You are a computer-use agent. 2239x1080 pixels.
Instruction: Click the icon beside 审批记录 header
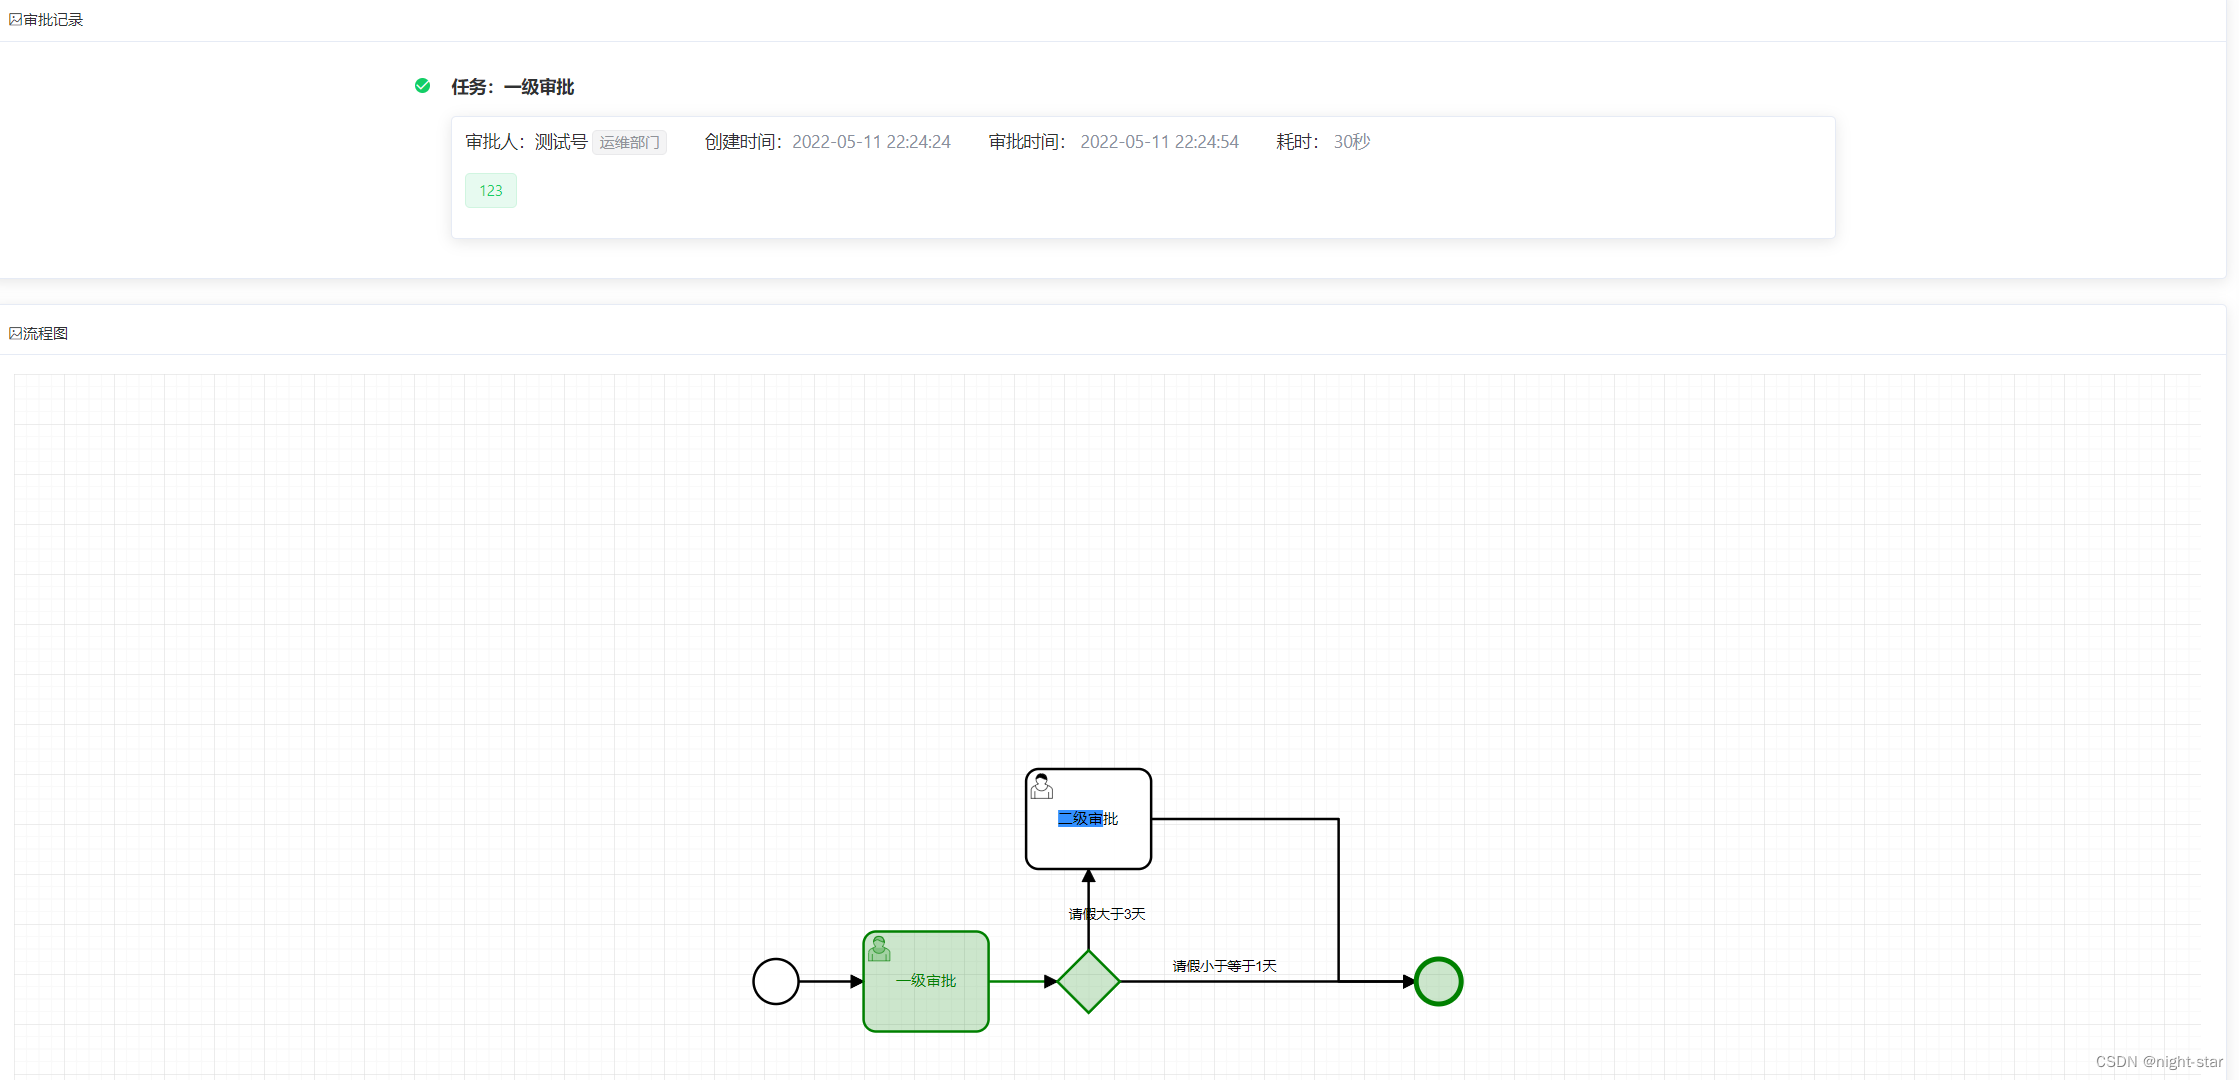(x=15, y=20)
